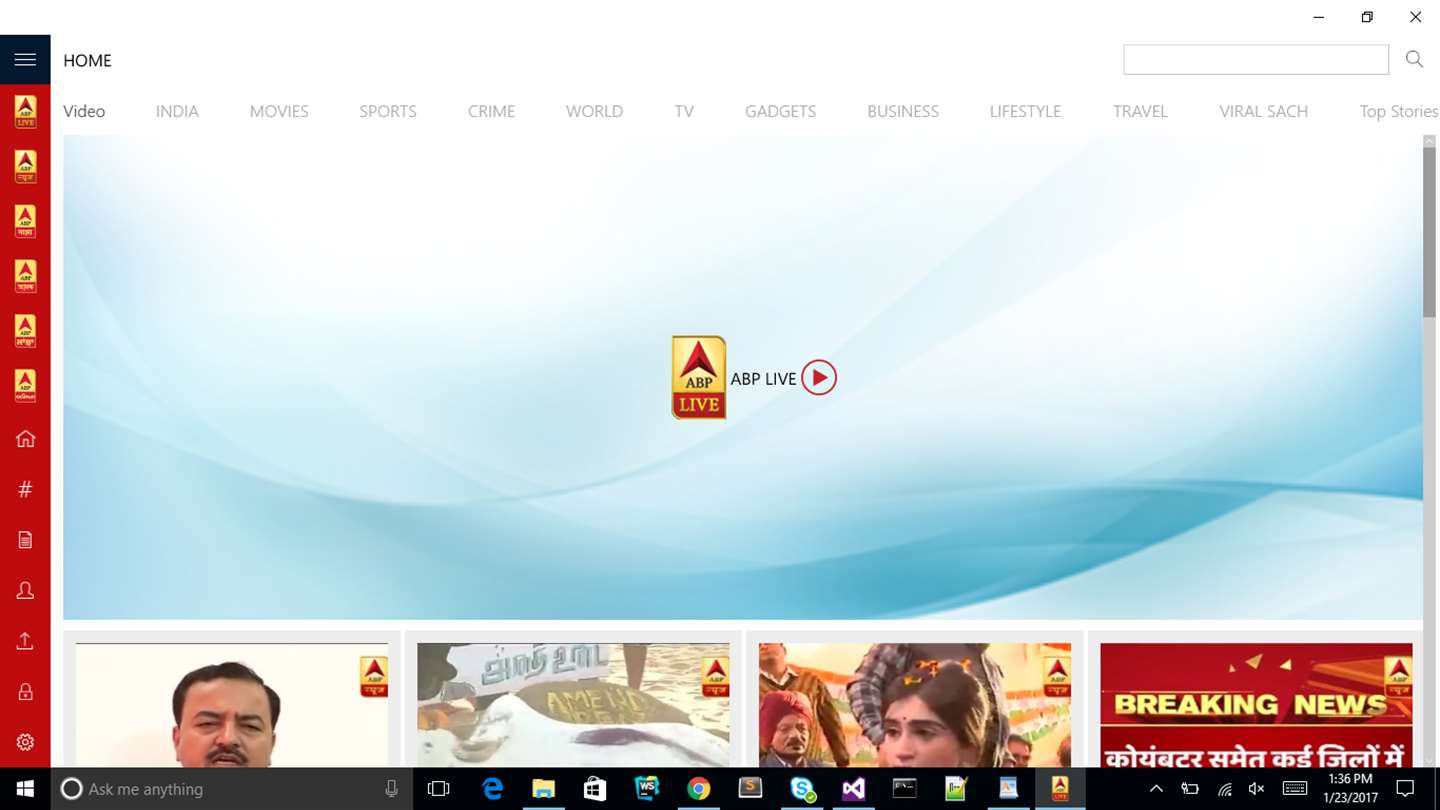Select ABP Live channel in the red sidebar
The height and width of the screenshot is (810, 1440).
(25, 111)
